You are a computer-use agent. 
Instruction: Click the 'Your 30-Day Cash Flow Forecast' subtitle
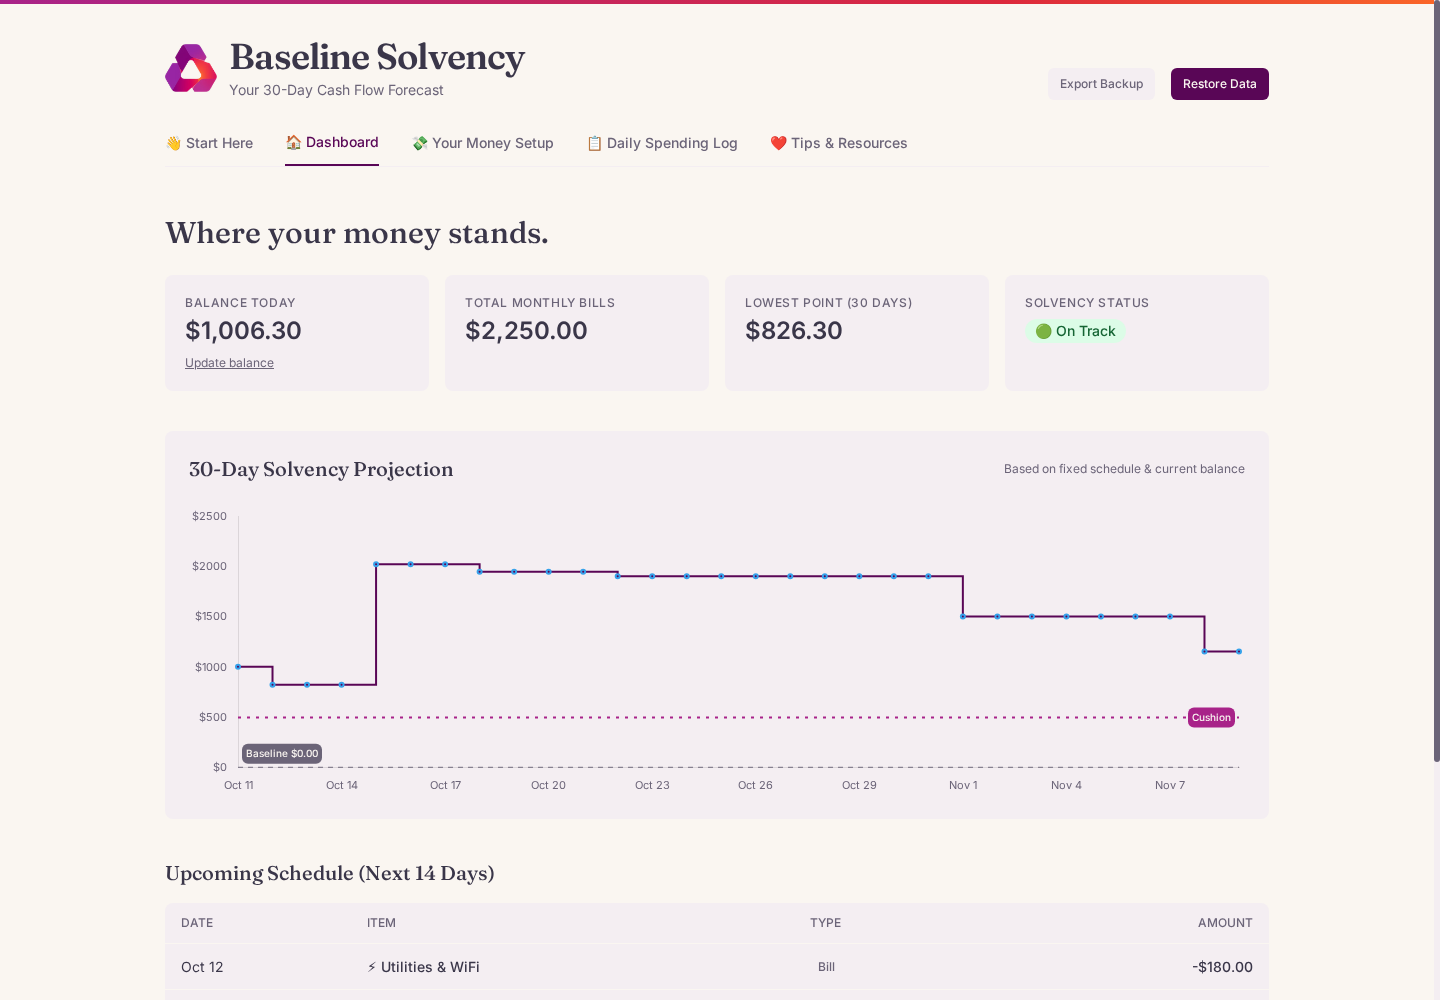point(336,90)
